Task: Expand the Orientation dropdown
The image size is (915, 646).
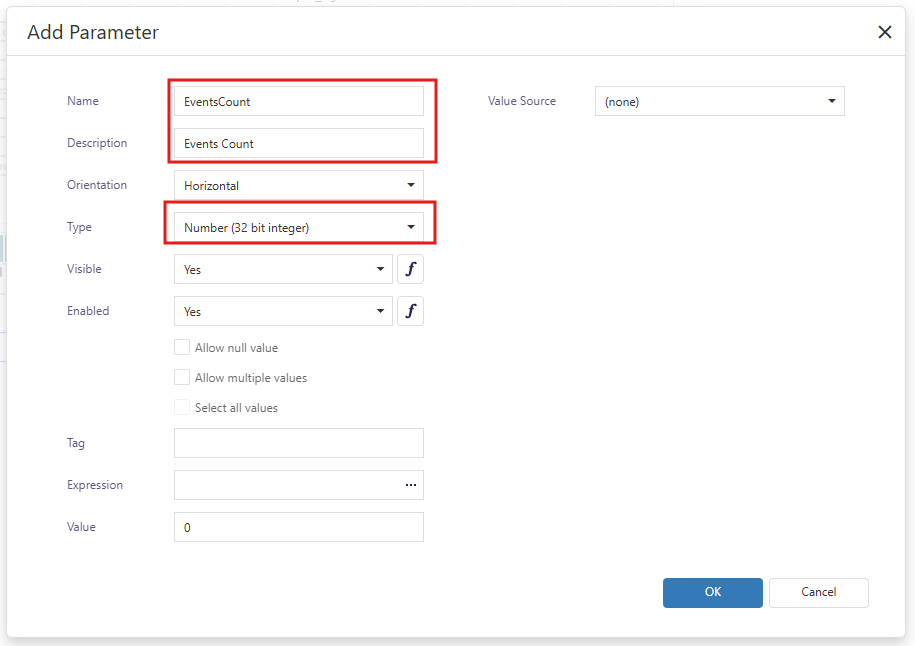Action: pyautogui.click(x=298, y=185)
